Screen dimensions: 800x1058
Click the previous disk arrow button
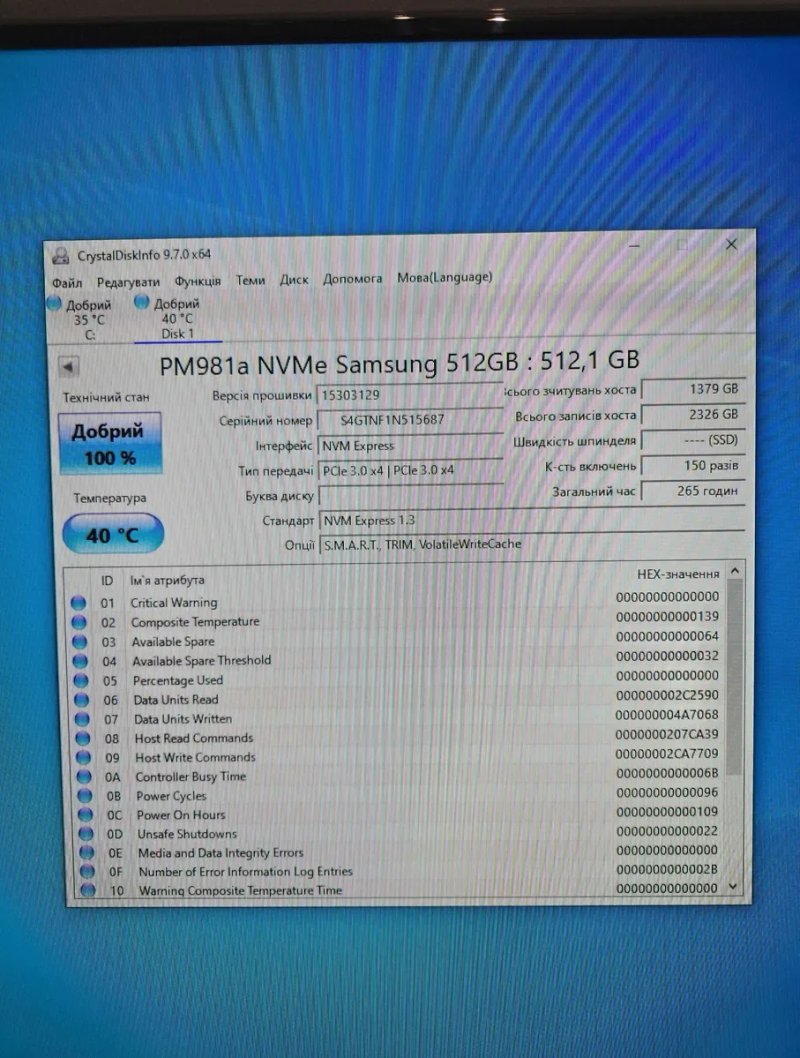pos(68,367)
